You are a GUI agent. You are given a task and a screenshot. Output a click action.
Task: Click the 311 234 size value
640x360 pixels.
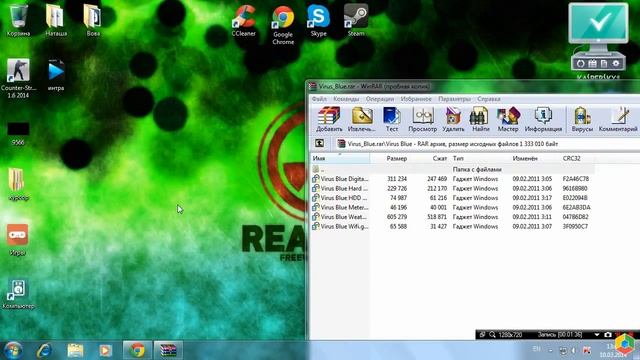coord(397,179)
